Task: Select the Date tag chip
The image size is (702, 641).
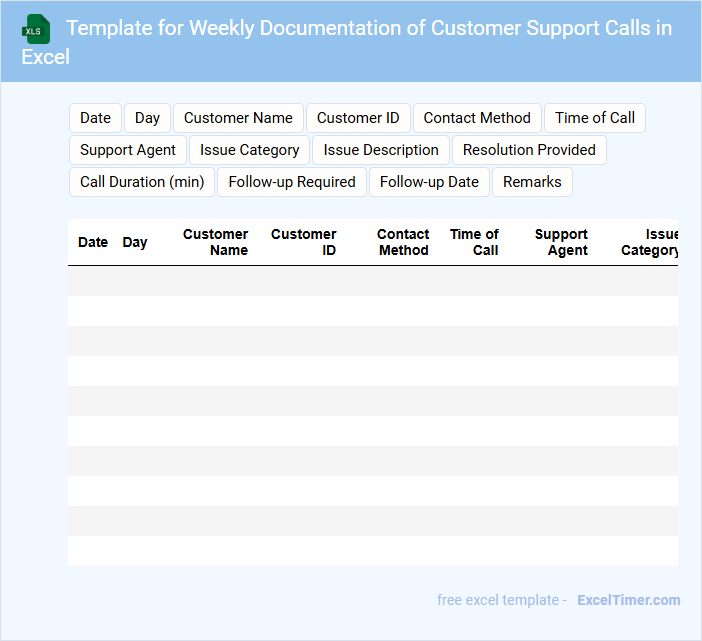Action: pyautogui.click(x=95, y=118)
